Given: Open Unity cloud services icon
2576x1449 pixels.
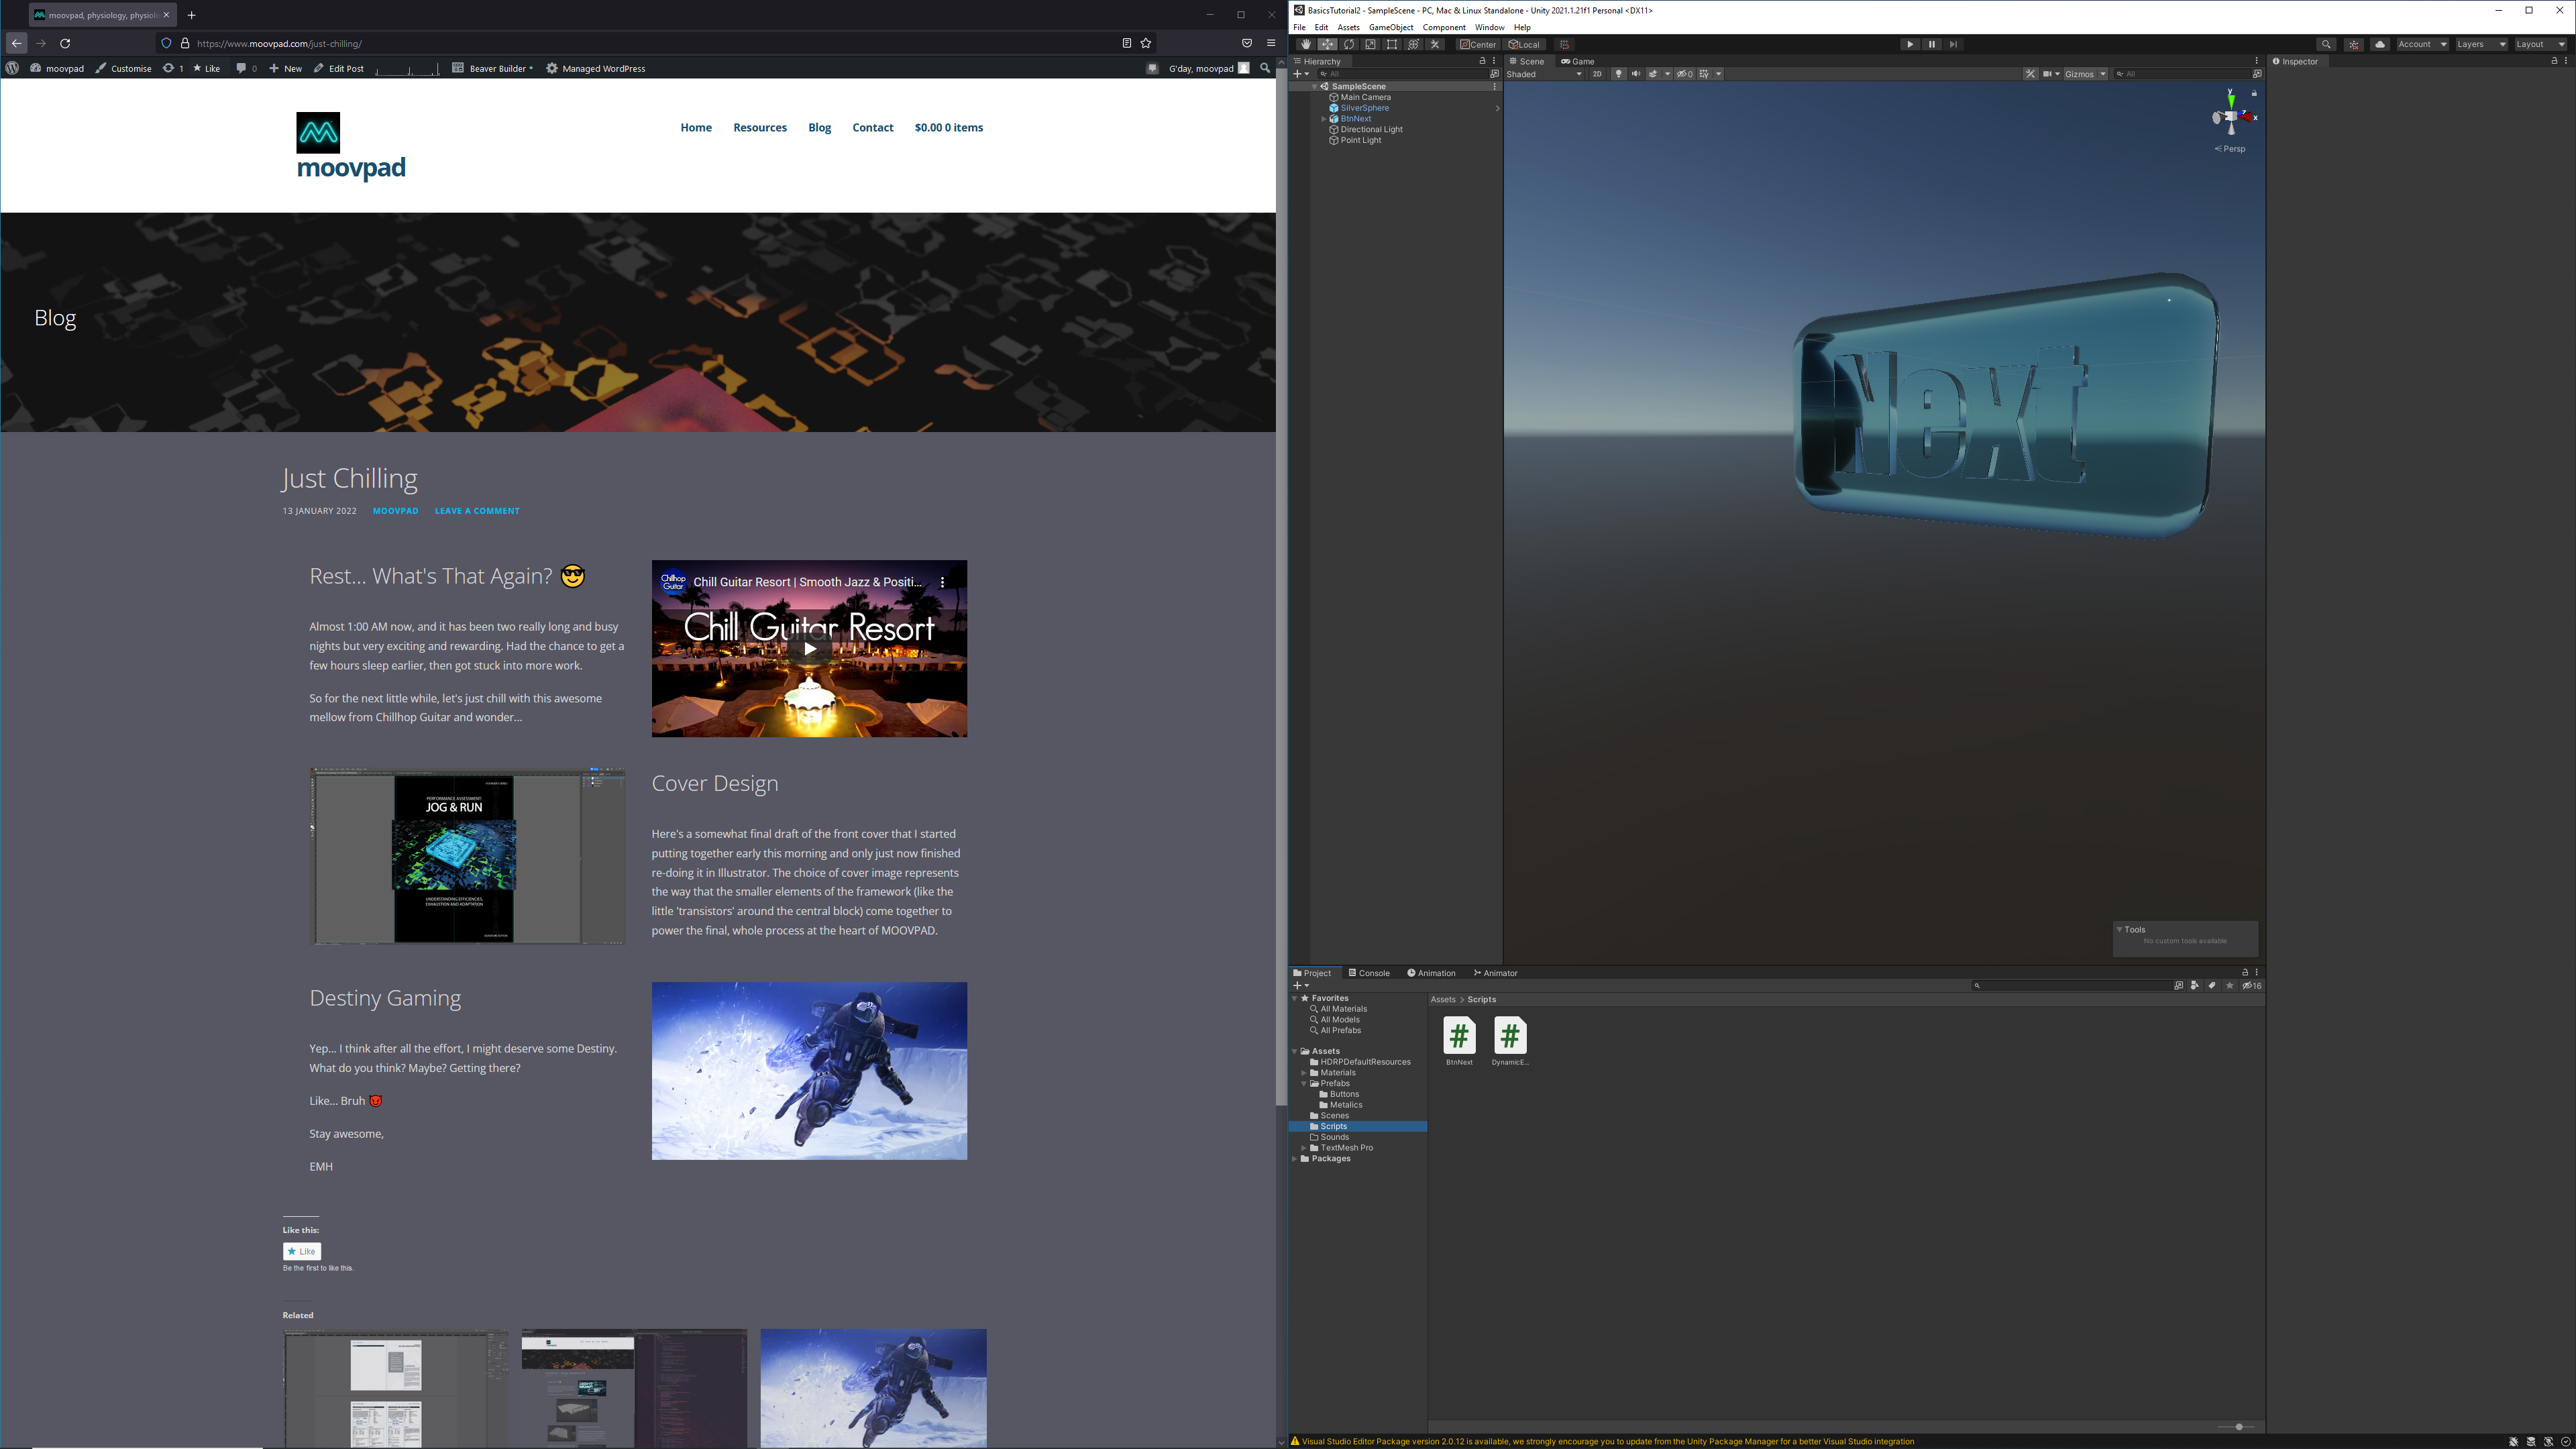Looking at the screenshot, I should pyautogui.click(x=2380, y=44).
